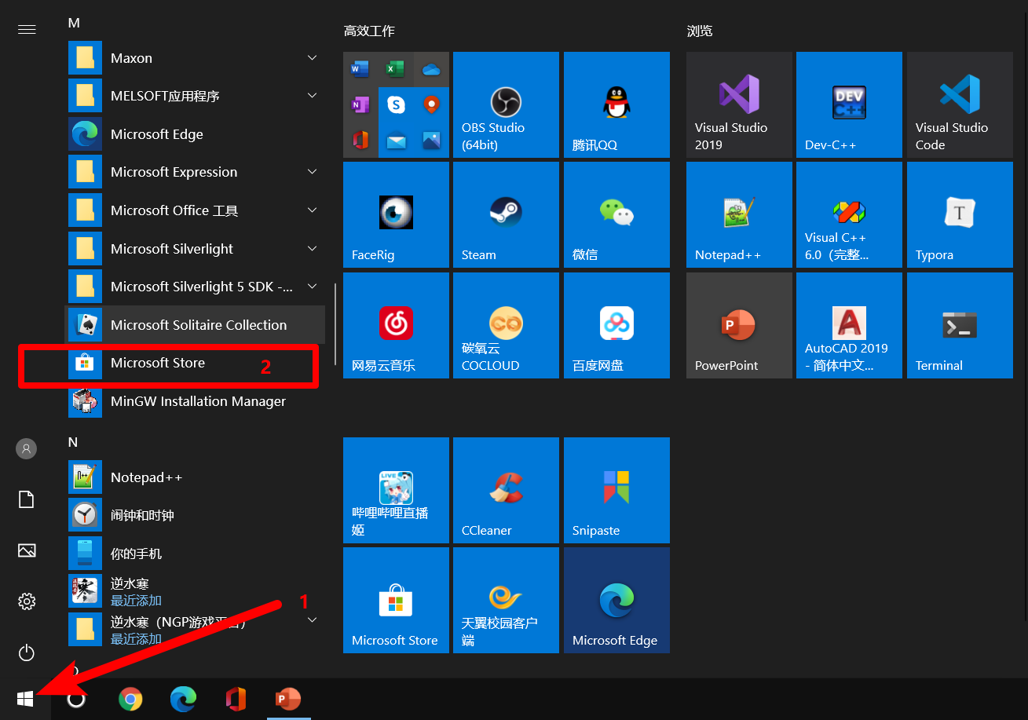Launch 逆水寒 game from the app list
1028x720 pixels.
(x=196, y=591)
